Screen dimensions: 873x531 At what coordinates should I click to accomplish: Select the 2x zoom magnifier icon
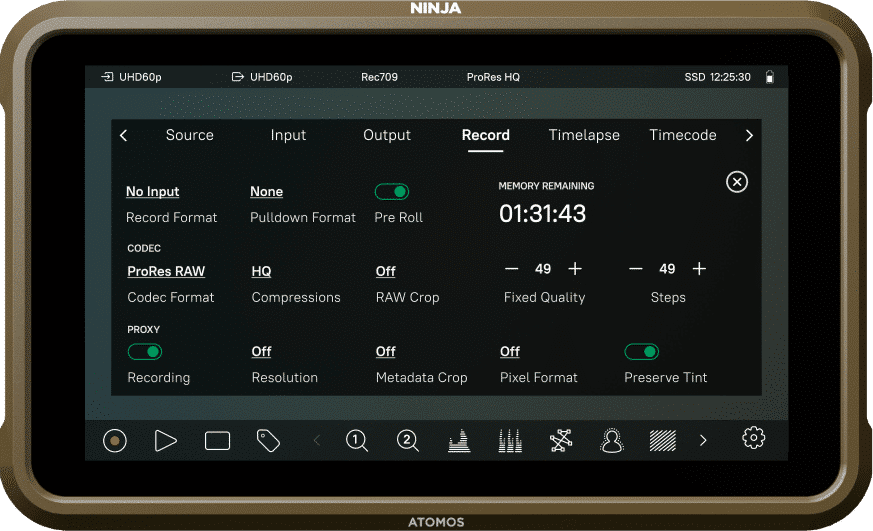[408, 440]
